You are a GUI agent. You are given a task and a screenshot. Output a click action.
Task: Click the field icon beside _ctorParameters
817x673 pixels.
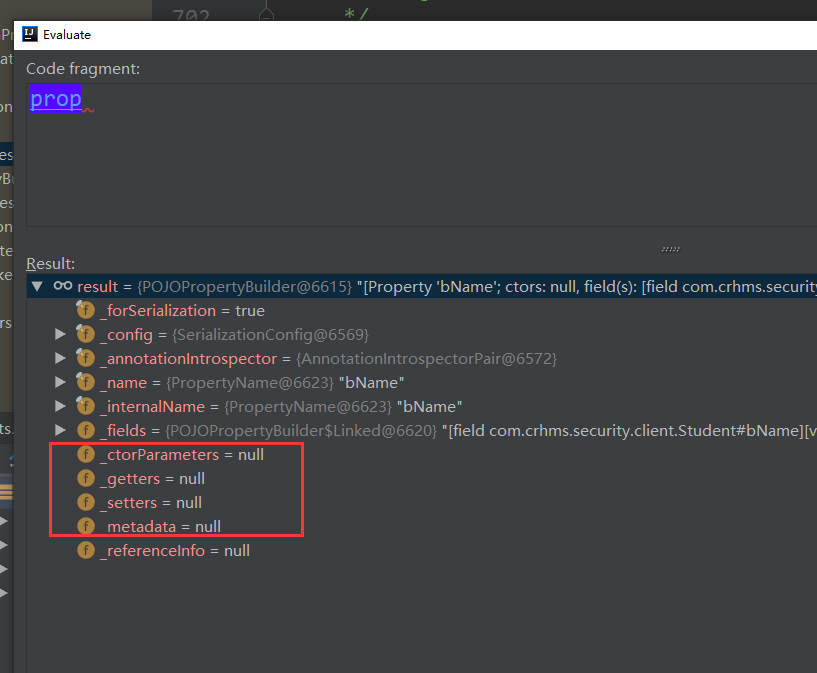(85, 455)
